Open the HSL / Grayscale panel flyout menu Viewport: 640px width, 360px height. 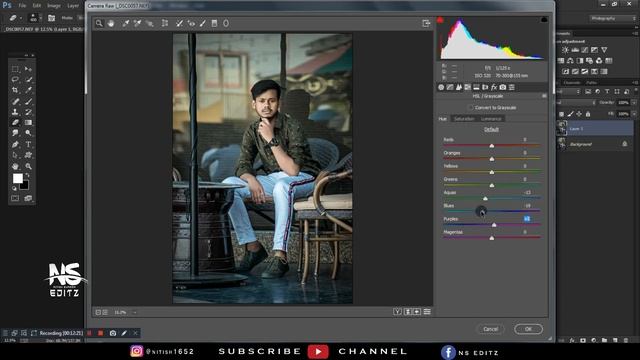tap(544, 96)
